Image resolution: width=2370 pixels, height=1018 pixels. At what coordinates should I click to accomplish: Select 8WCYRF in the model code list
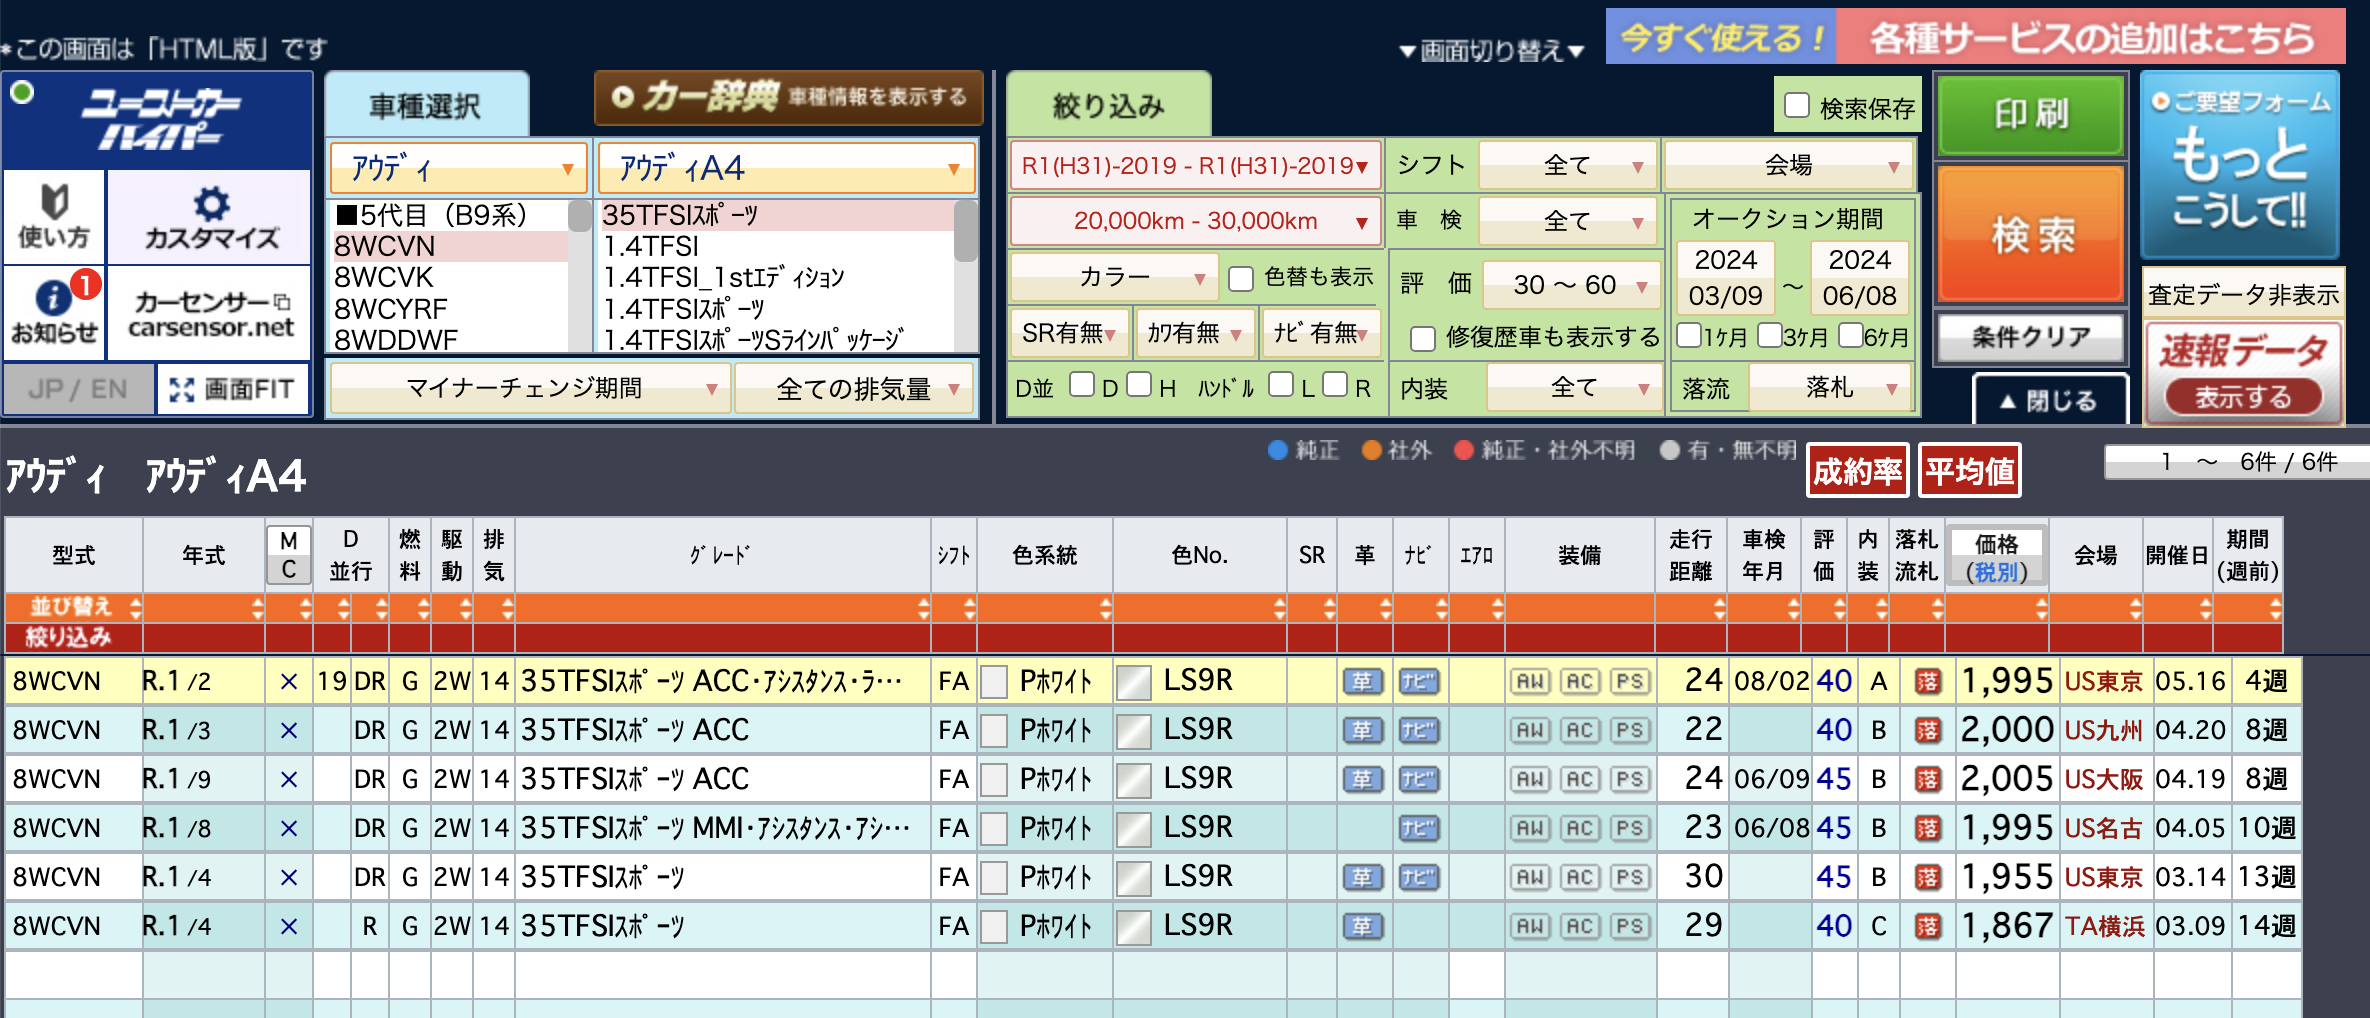point(450,309)
